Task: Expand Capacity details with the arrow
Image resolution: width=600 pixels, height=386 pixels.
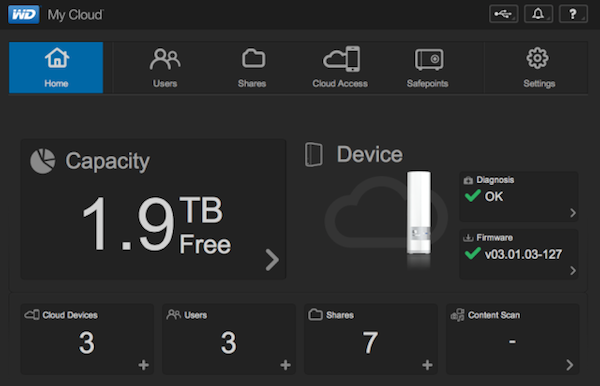Action: pos(272,260)
